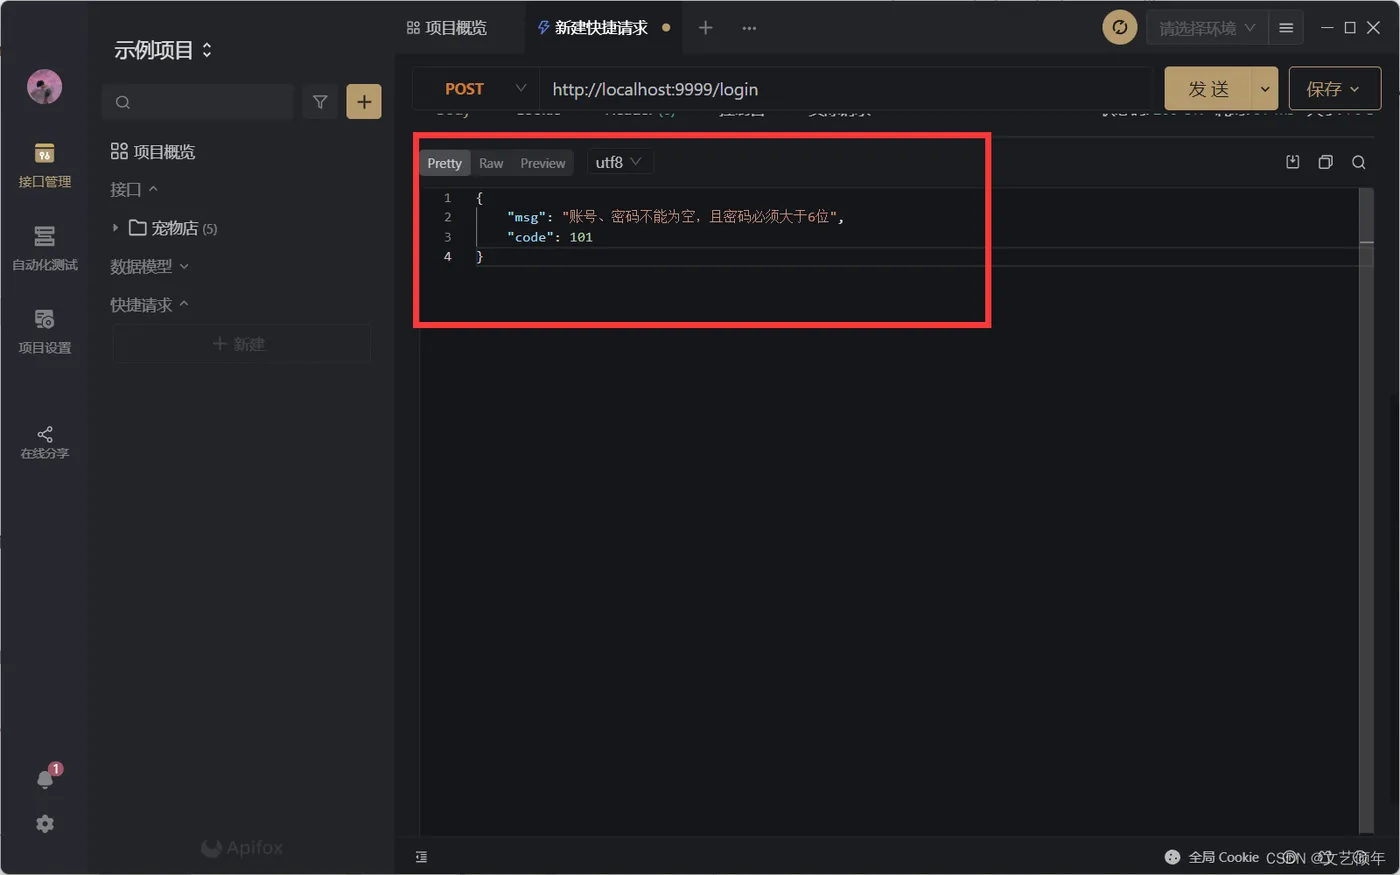Screen dimensions: 1400x875
Task: Click the value 101 in response
Action: 581,237
